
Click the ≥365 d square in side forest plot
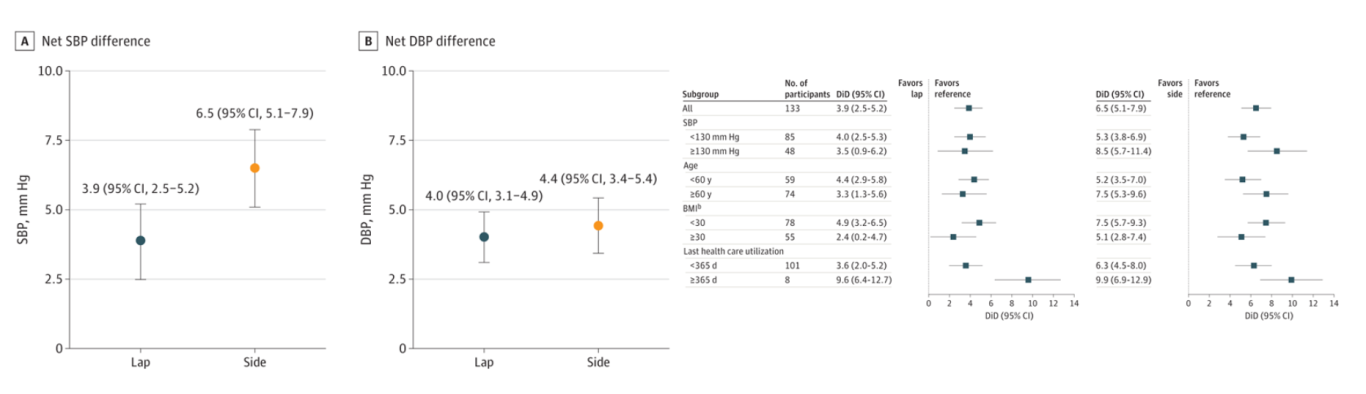(x=1291, y=280)
